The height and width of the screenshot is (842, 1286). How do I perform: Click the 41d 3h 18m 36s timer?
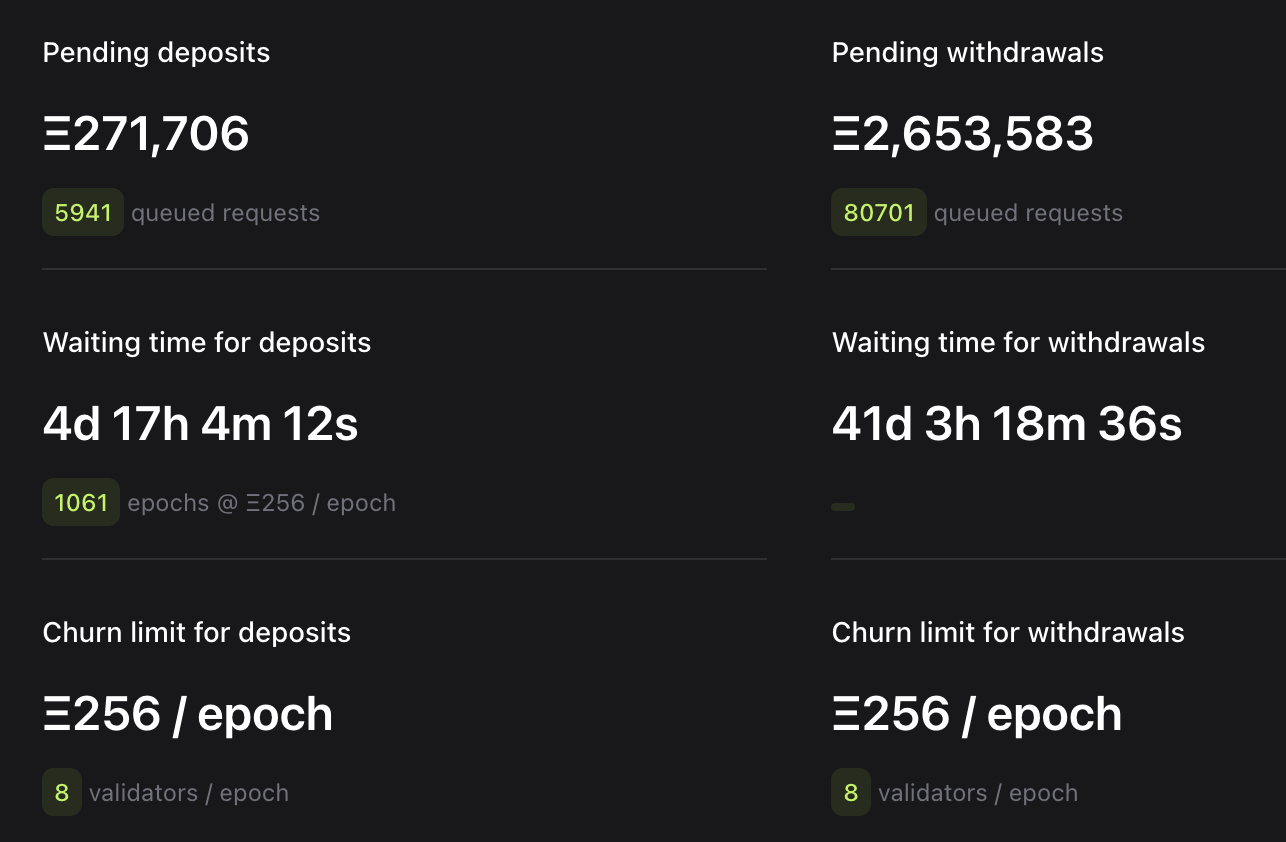click(x=1006, y=424)
